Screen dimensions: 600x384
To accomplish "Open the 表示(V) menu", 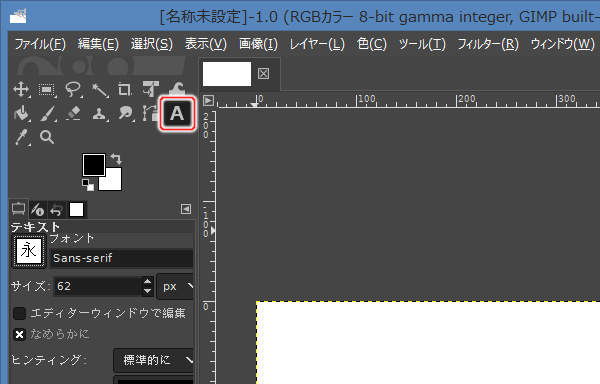I will (x=205, y=44).
